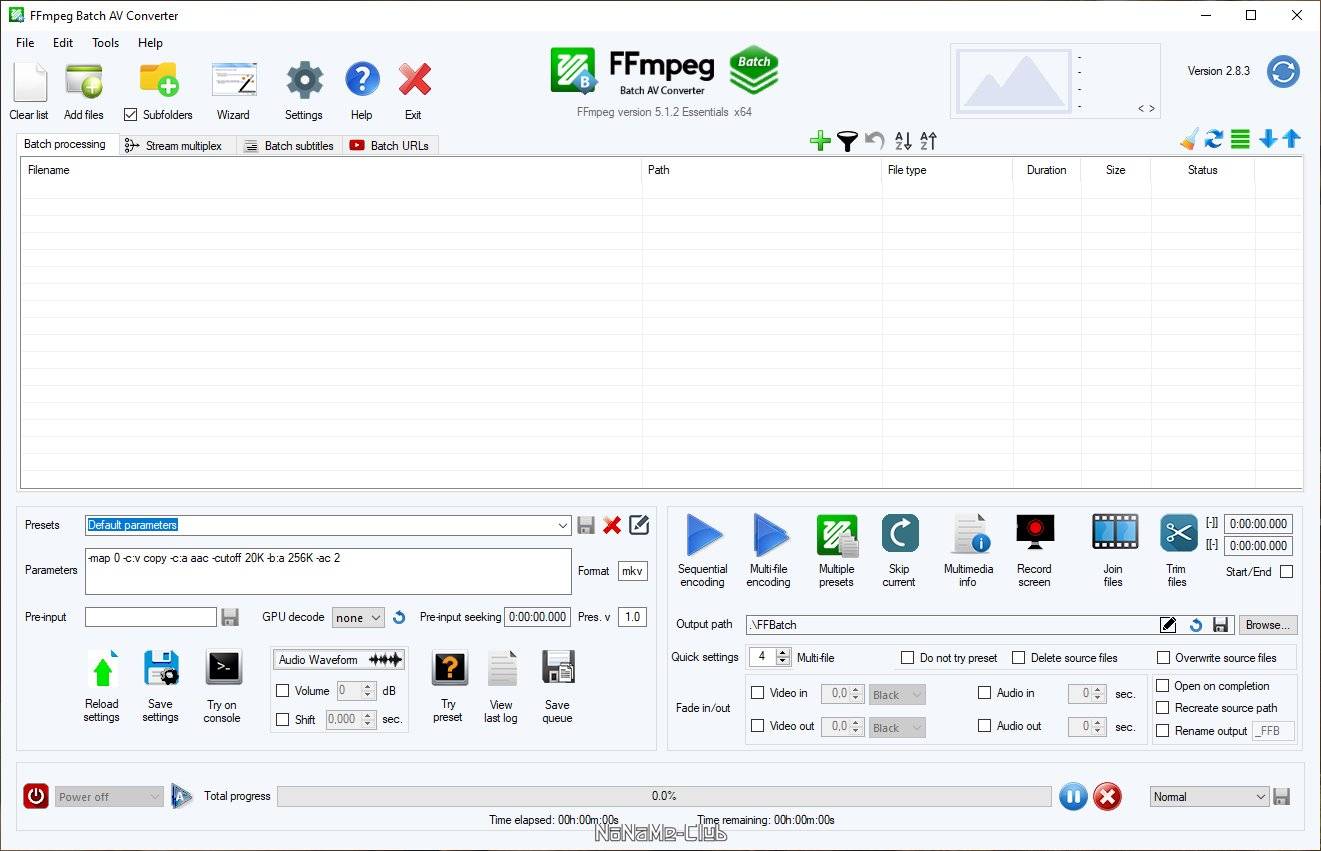Image resolution: width=1321 pixels, height=851 pixels.
Task: Open Multimedia info
Action: tap(969, 534)
